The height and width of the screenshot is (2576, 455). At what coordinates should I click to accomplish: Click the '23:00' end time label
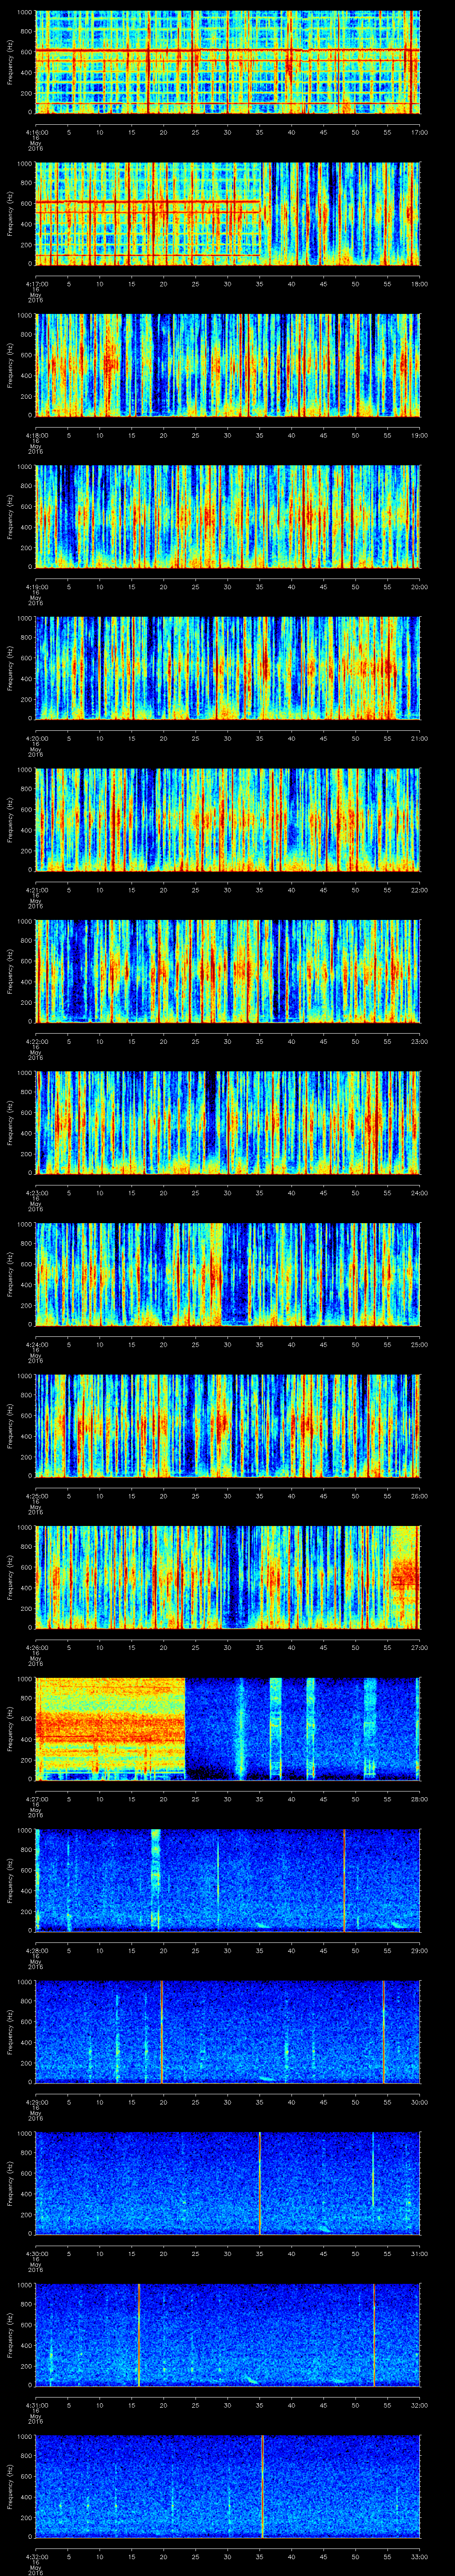419,1041
